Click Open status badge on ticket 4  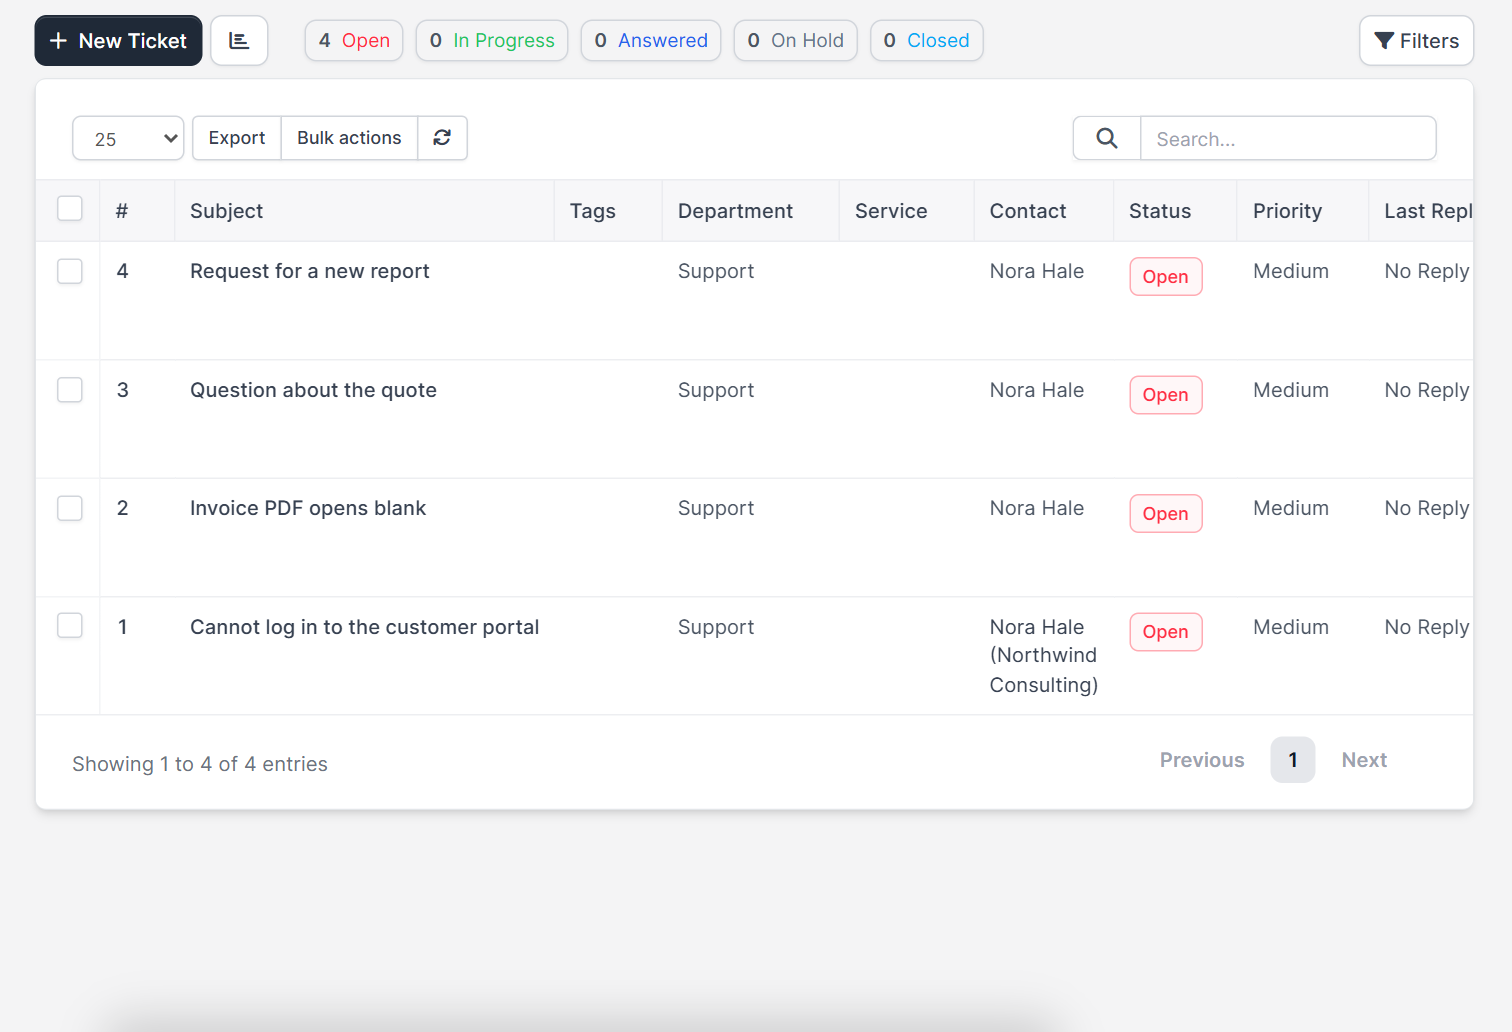click(x=1166, y=277)
